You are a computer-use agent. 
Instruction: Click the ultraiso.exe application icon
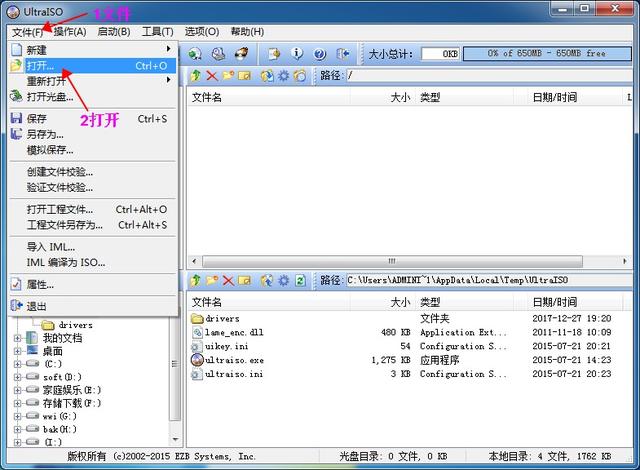pos(197,360)
